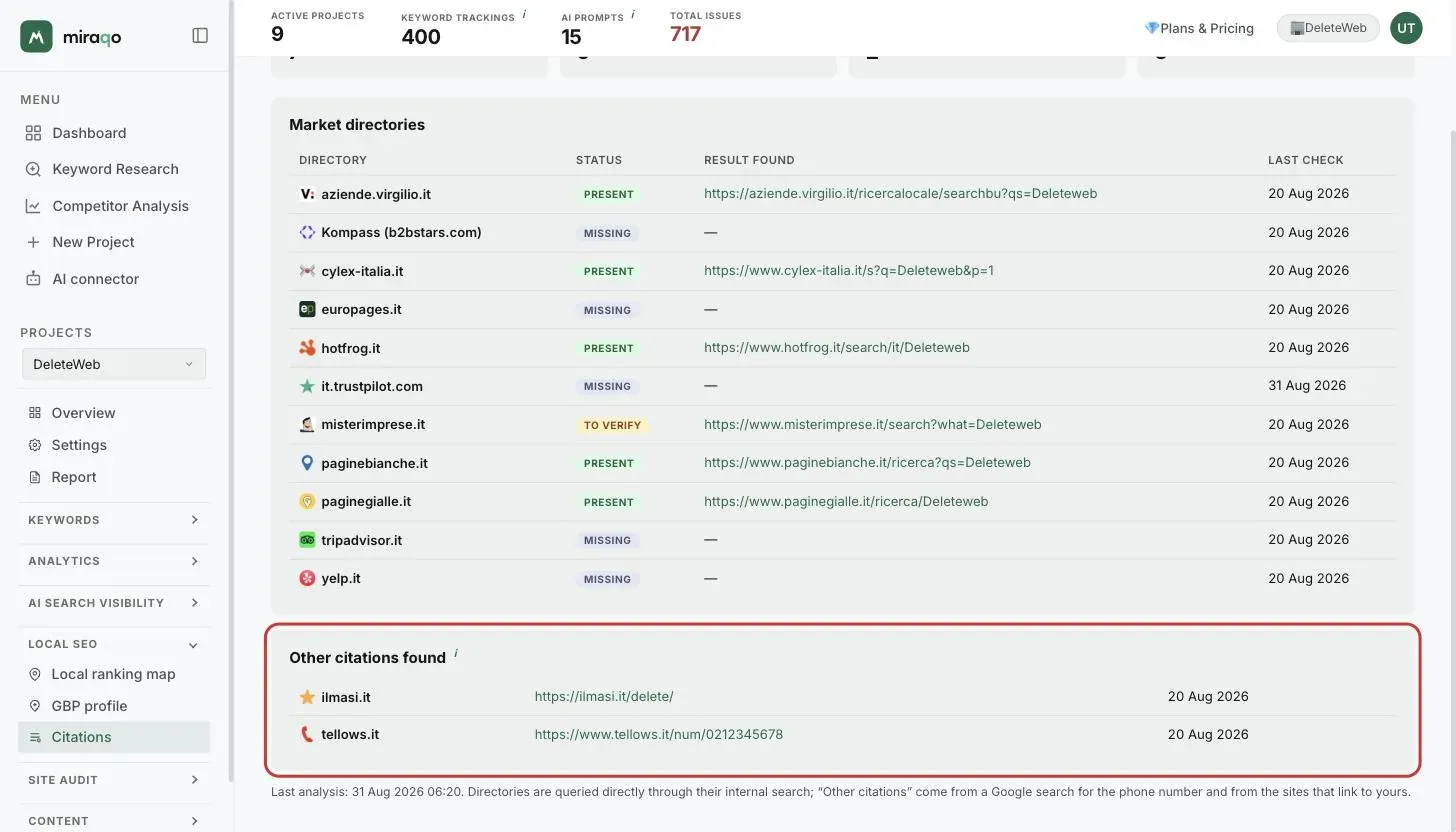Open the paginebianche.it result link
Viewport: 1456px width, 832px height.
(x=867, y=462)
